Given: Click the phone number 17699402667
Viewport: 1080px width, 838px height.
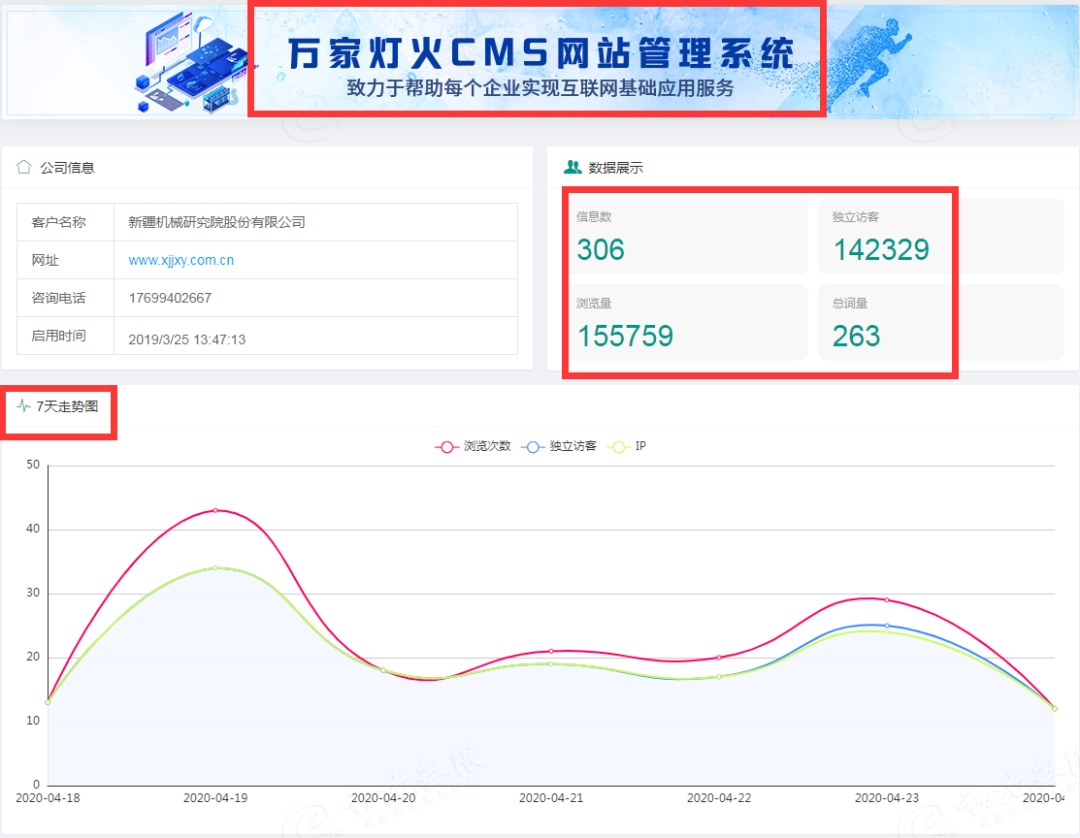Looking at the screenshot, I should pos(170,298).
